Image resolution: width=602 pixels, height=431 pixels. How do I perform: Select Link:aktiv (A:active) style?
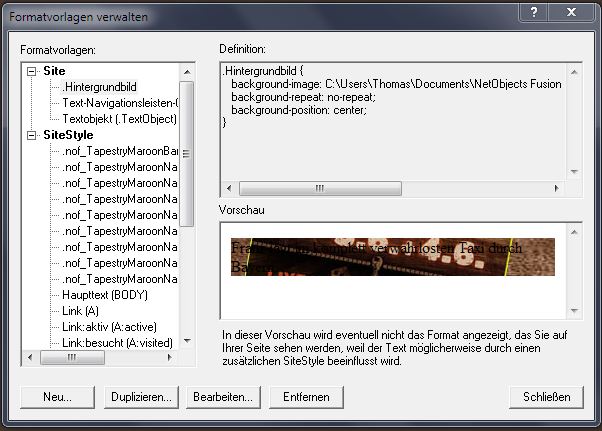109,327
